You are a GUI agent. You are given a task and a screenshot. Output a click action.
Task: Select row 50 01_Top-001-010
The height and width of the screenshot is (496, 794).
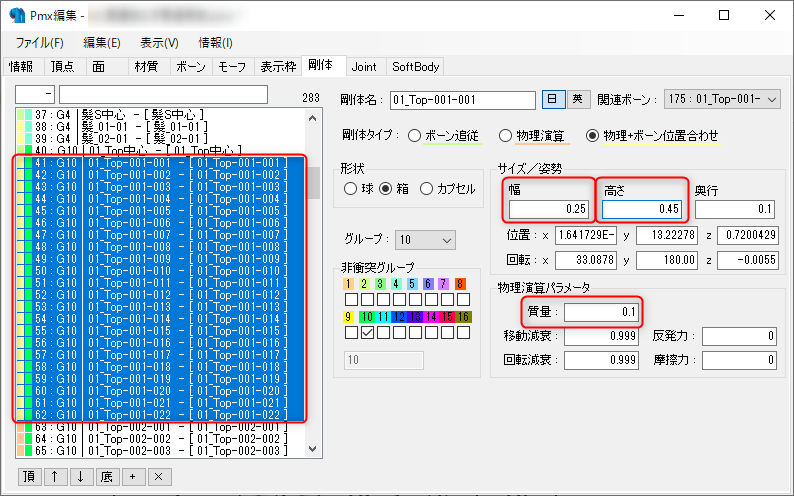coord(160,271)
